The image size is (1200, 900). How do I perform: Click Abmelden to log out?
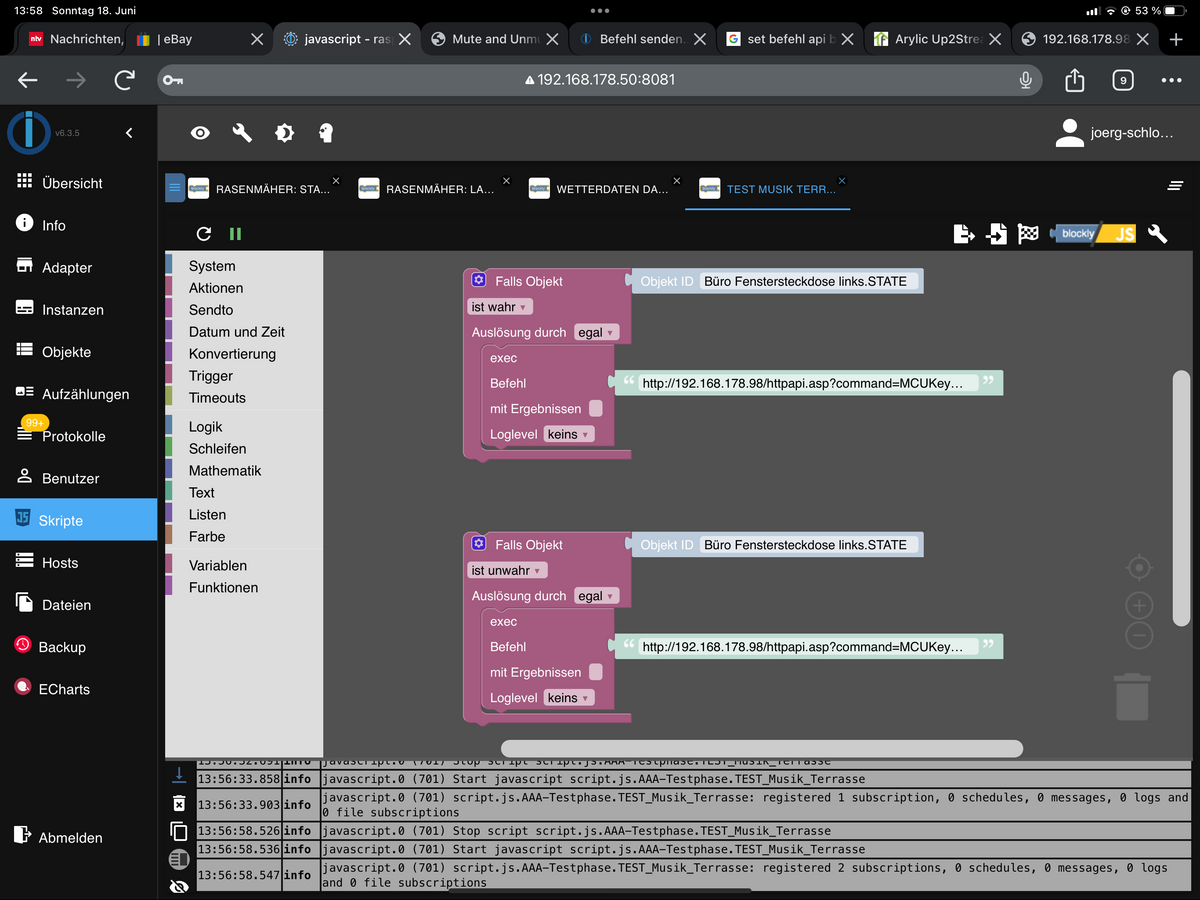click(x=70, y=838)
